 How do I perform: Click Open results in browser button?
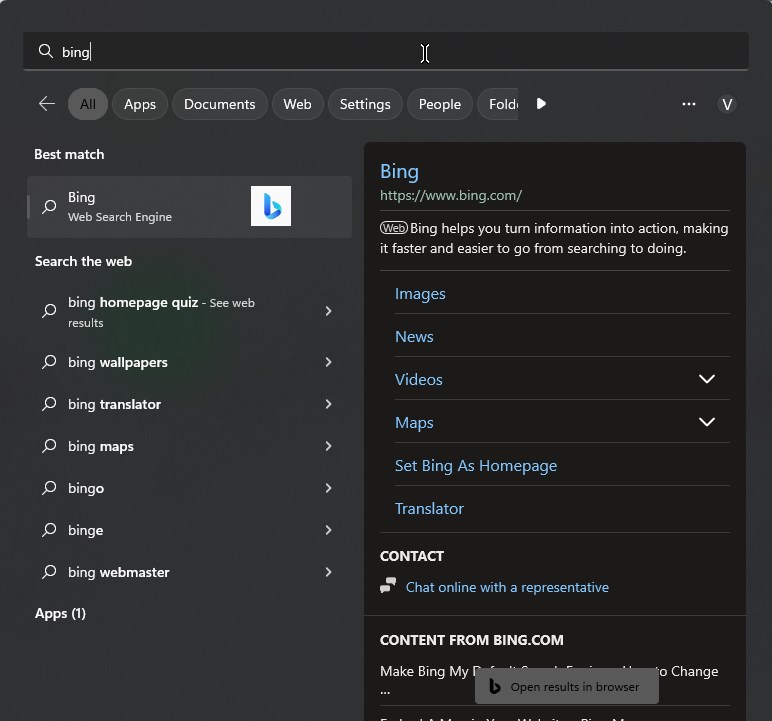pos(566,687)
